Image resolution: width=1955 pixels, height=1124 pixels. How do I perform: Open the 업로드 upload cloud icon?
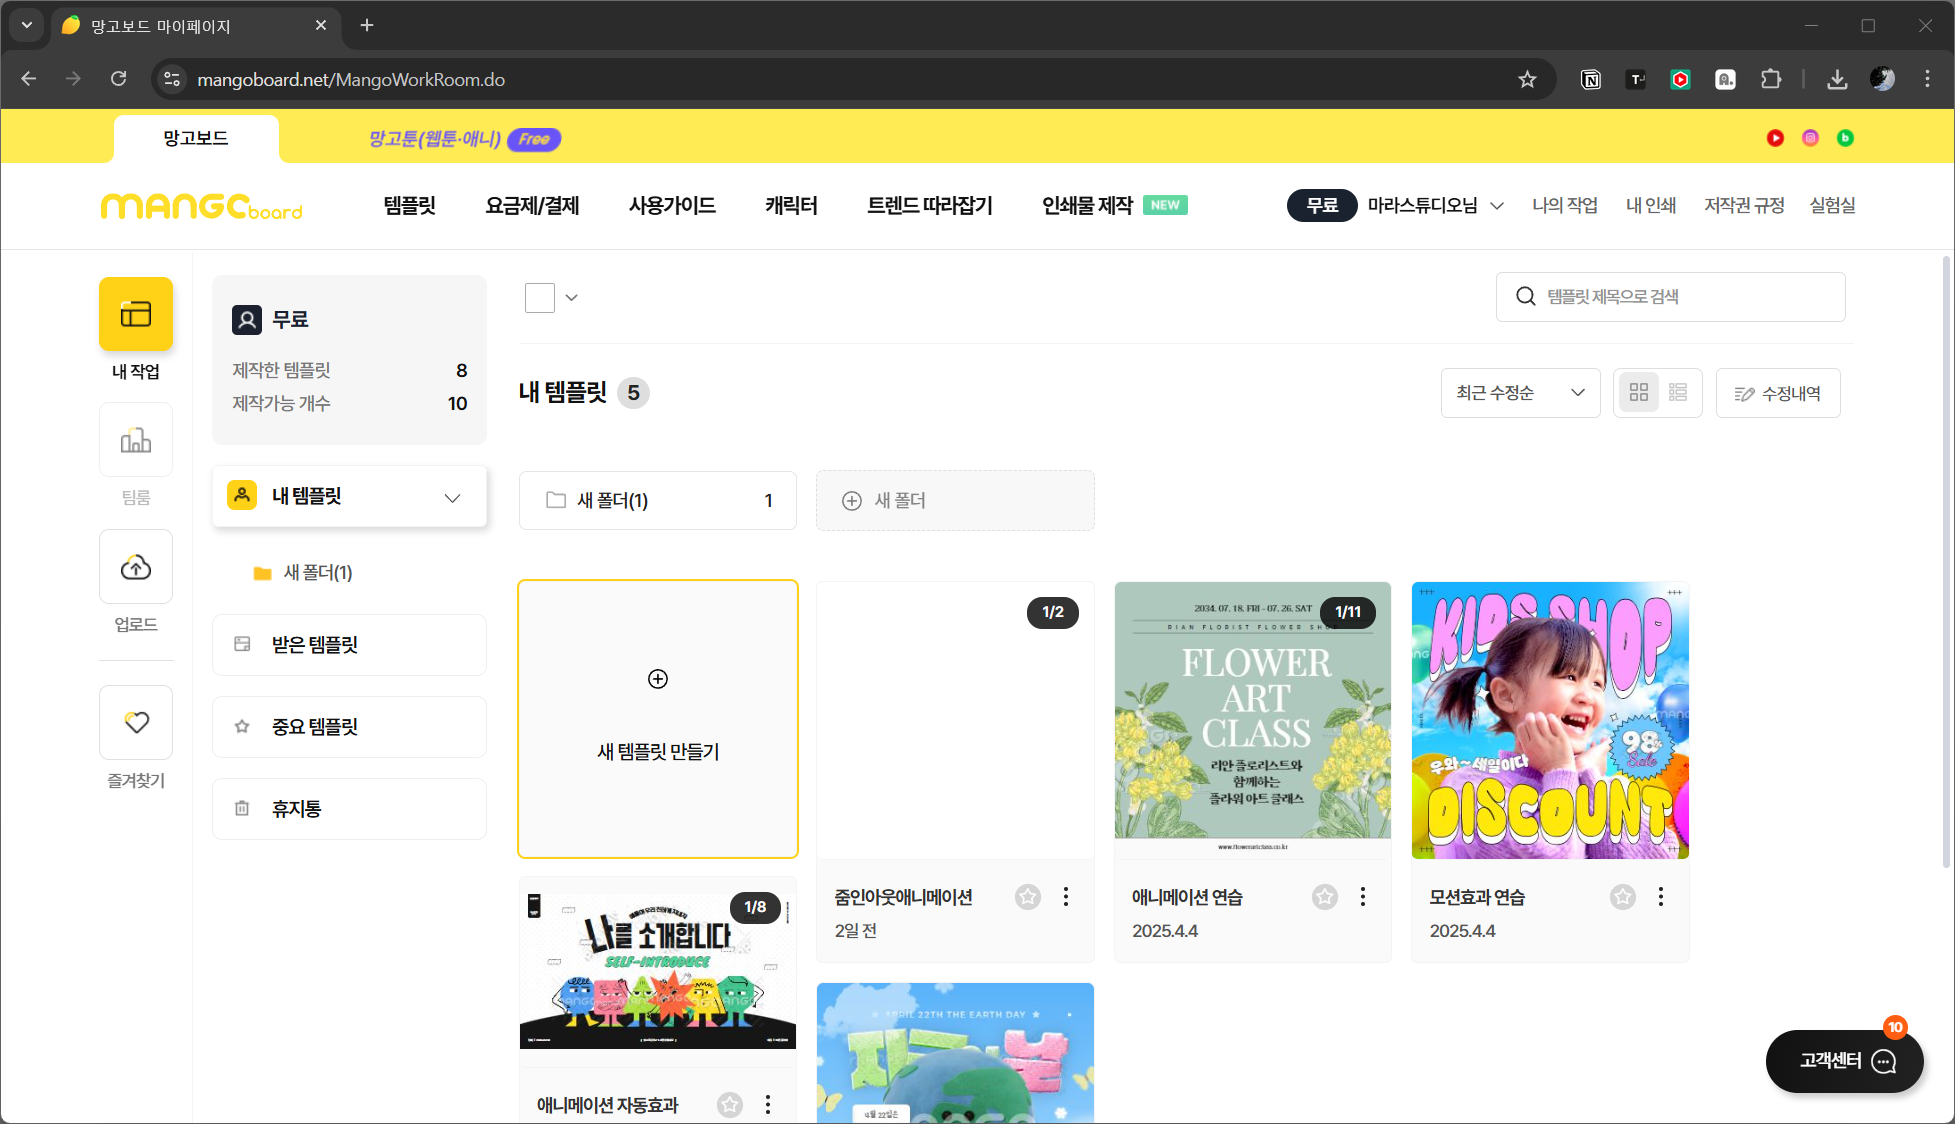136,567
